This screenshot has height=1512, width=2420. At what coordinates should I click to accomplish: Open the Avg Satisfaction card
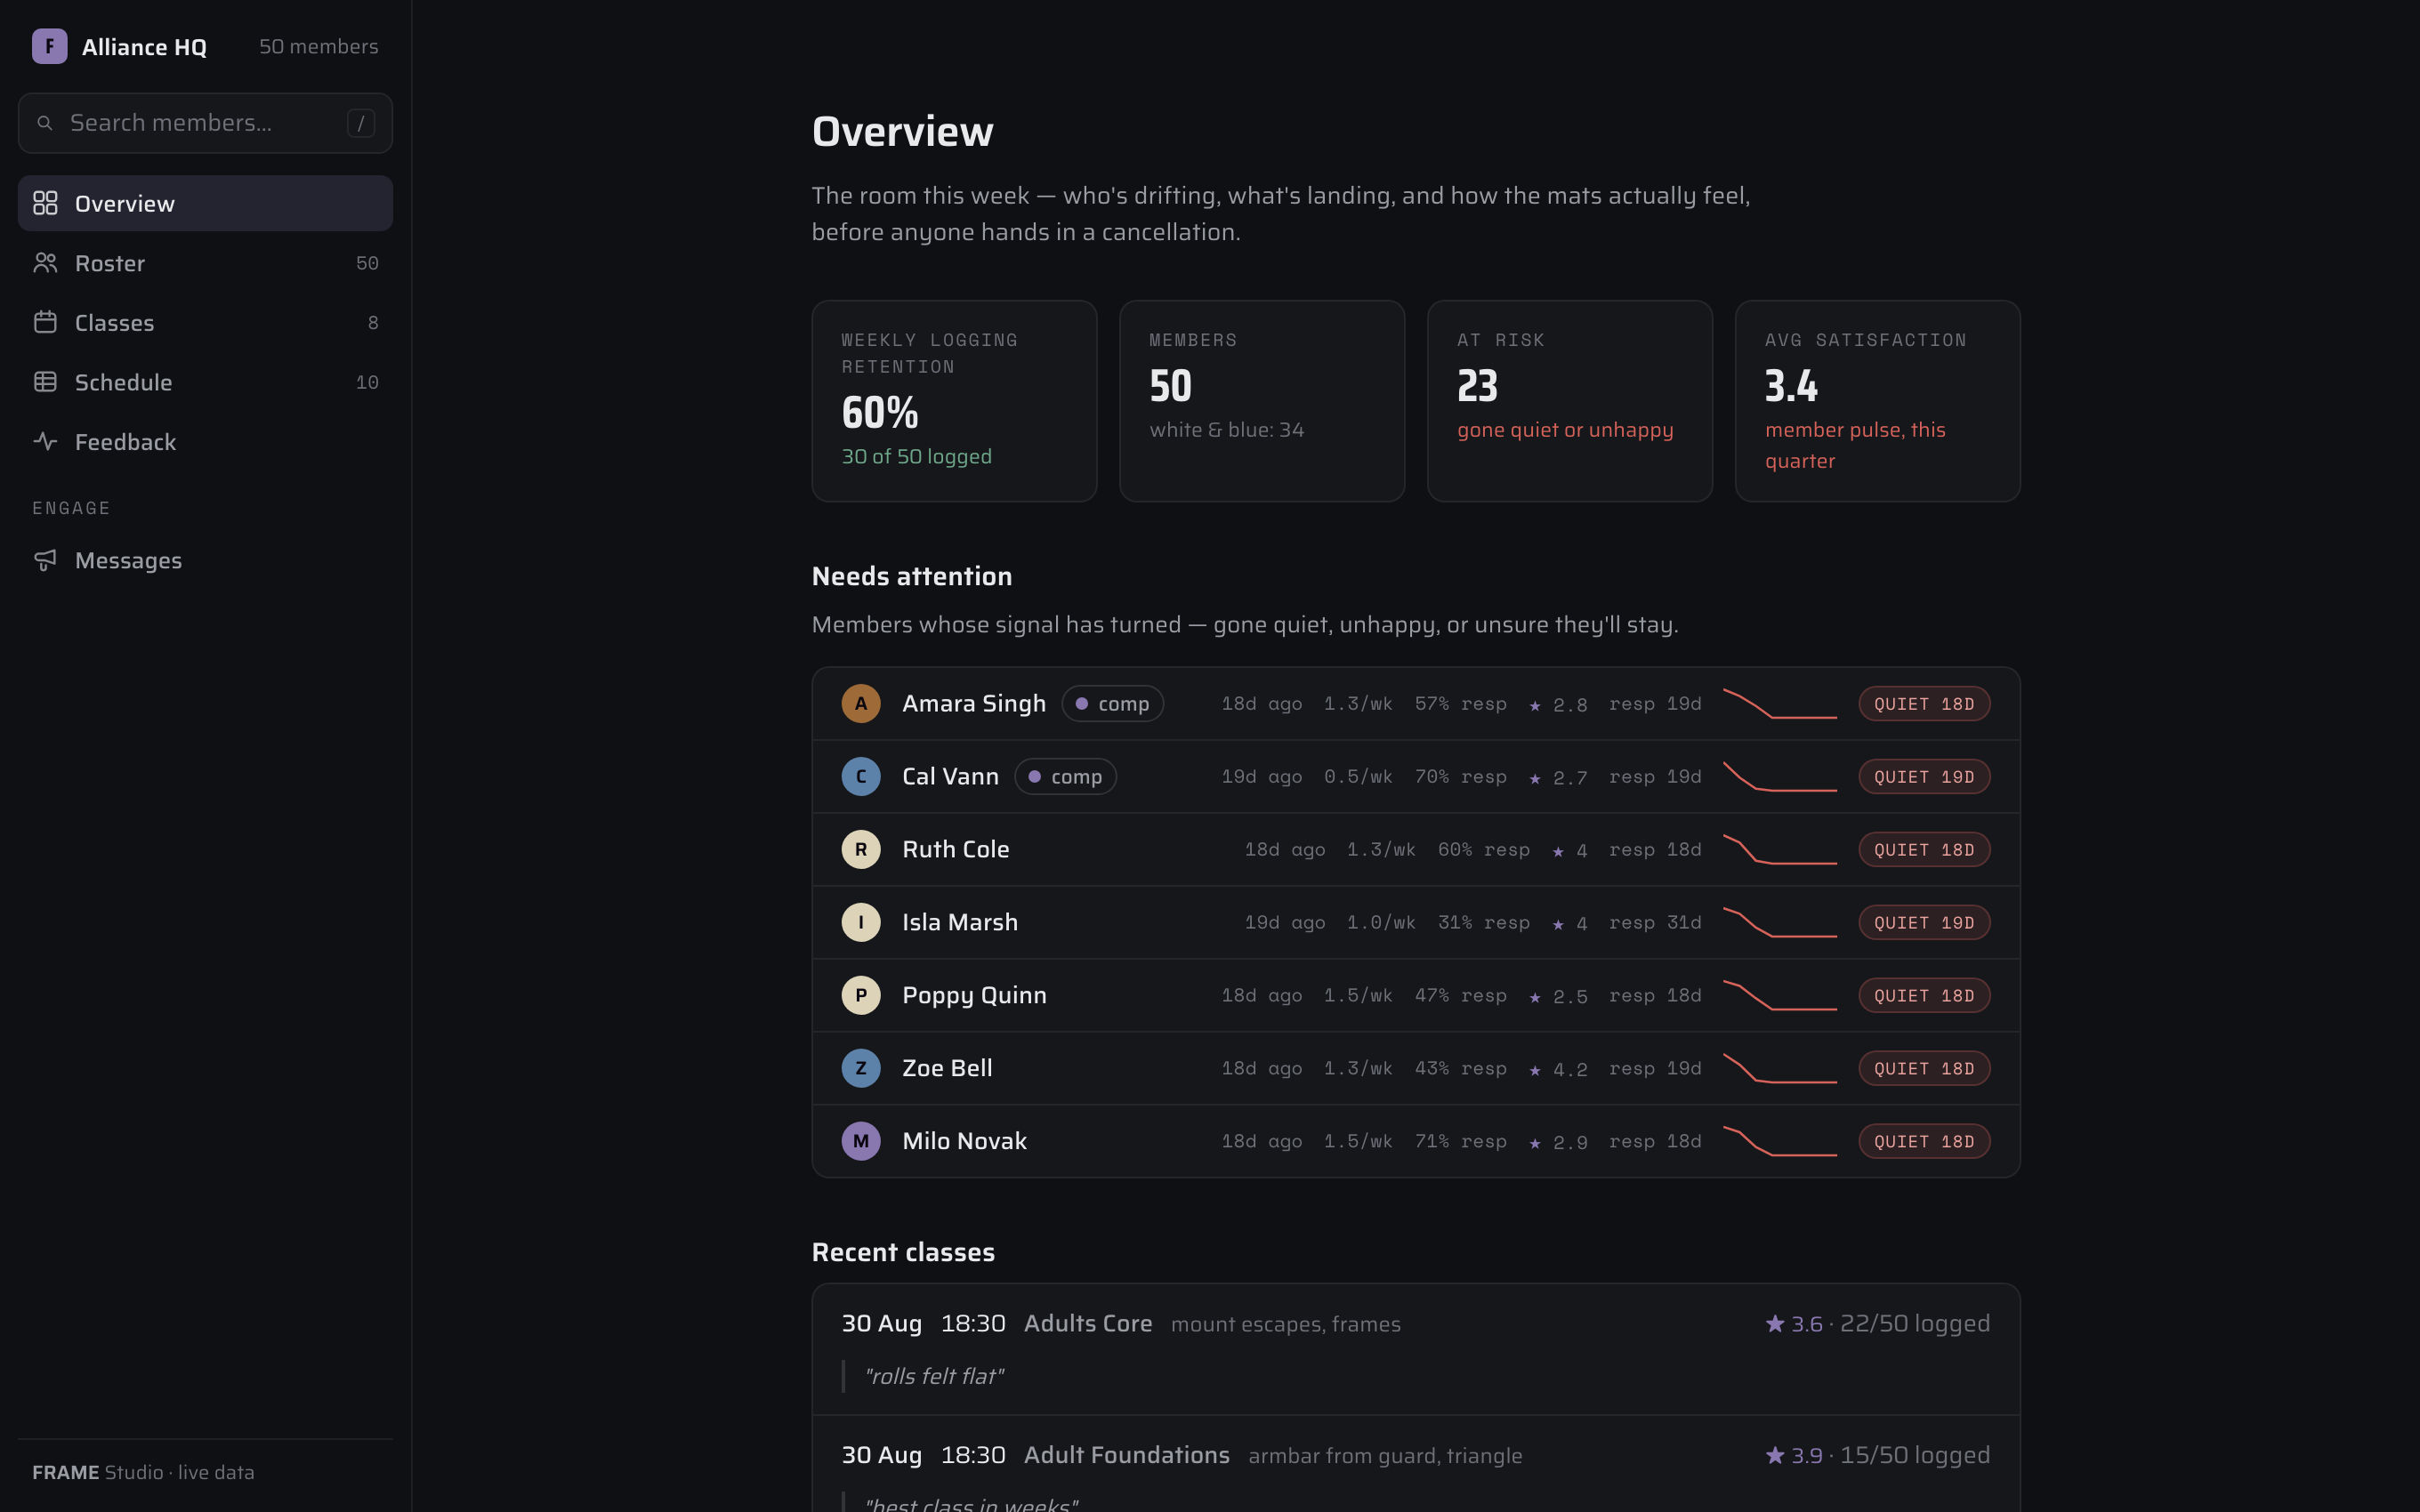click(x=1878, y=401)
